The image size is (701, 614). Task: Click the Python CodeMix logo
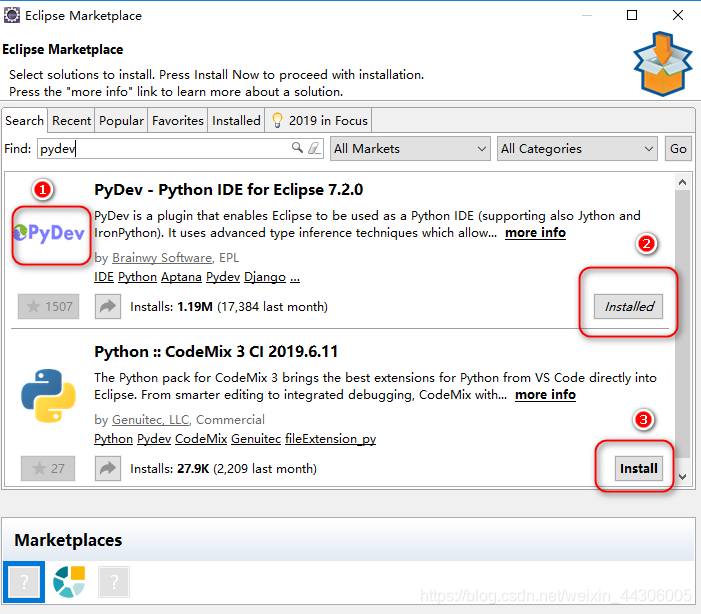[48, 395]
